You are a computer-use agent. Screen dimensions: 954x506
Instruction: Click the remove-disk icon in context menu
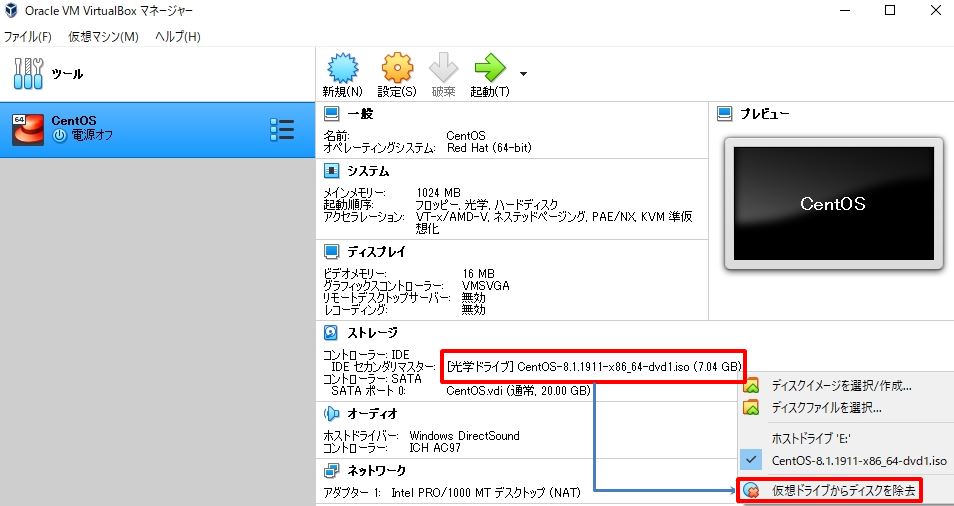click(x=752, y=491)
